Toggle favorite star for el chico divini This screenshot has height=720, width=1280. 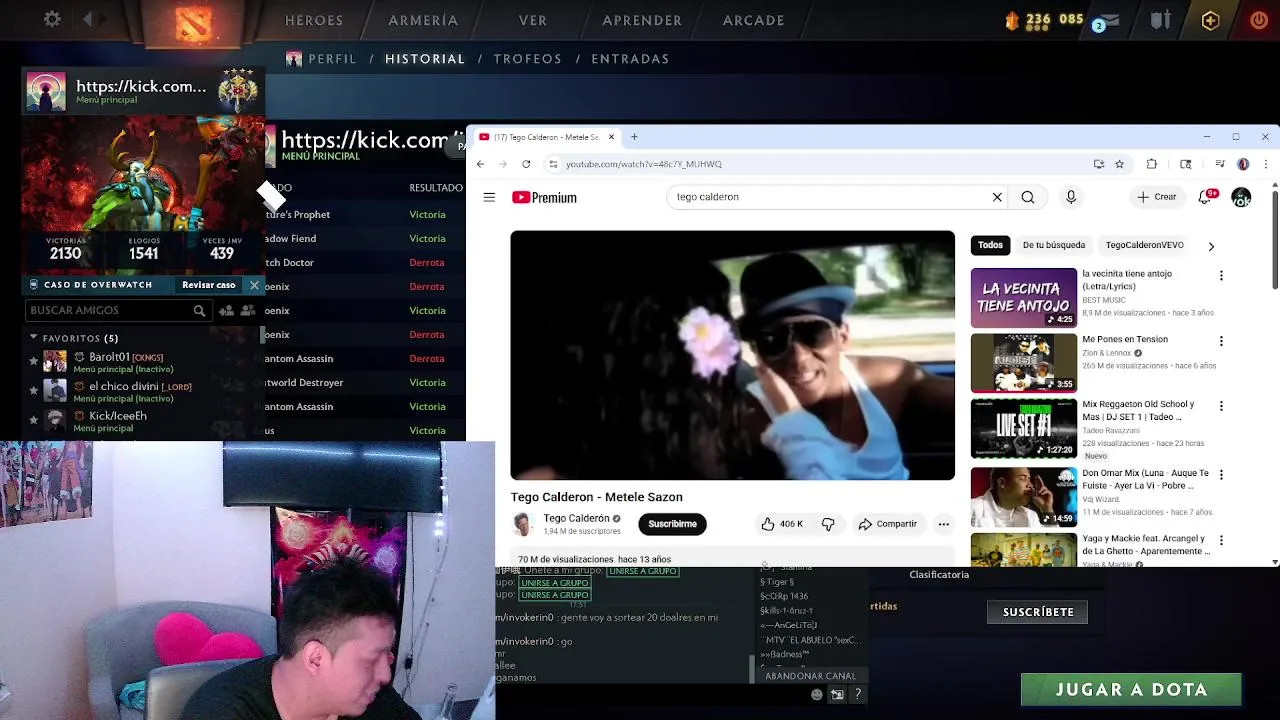pyautogui.click(x=33, y=391)
